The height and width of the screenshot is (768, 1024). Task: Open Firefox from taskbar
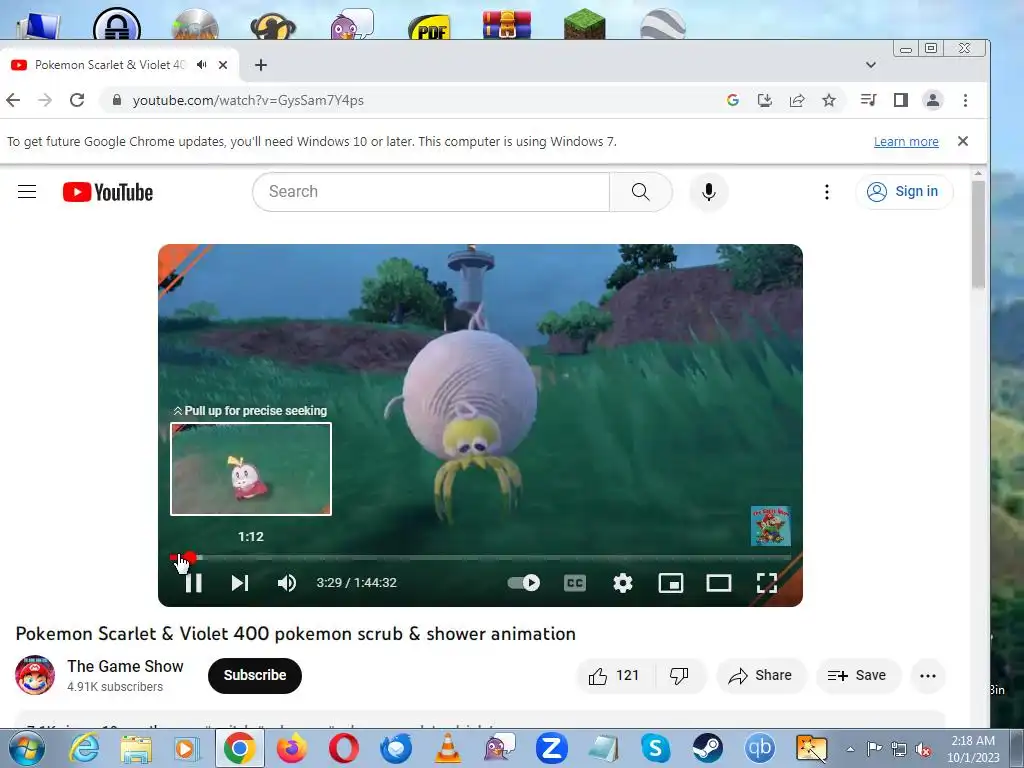(291, 748)
